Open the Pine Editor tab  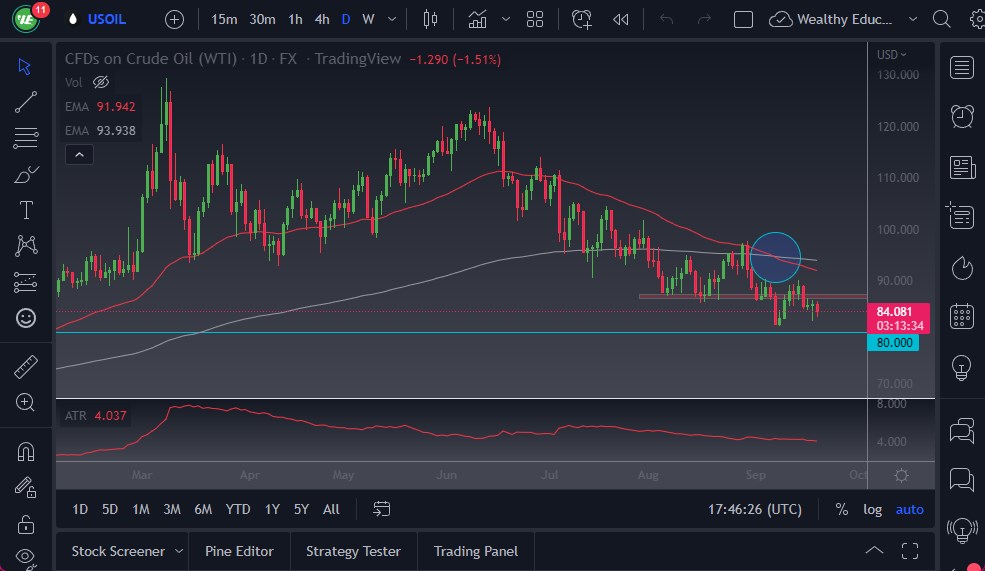click(241, 551)
